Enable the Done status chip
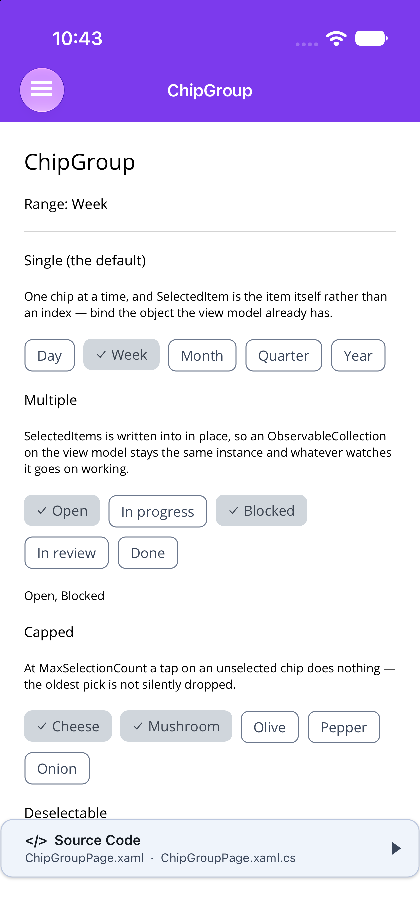Viewport: 420px width, 912px height. [x=148, y=553]
